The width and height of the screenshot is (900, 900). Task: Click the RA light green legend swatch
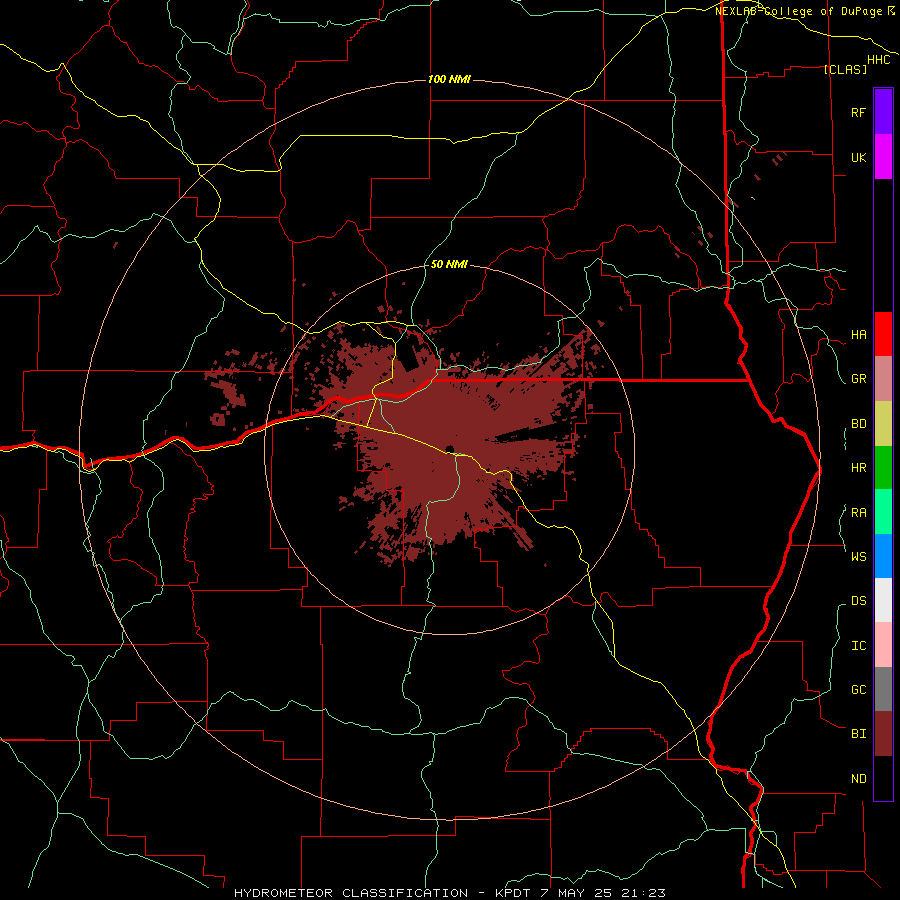click(883, 511)
